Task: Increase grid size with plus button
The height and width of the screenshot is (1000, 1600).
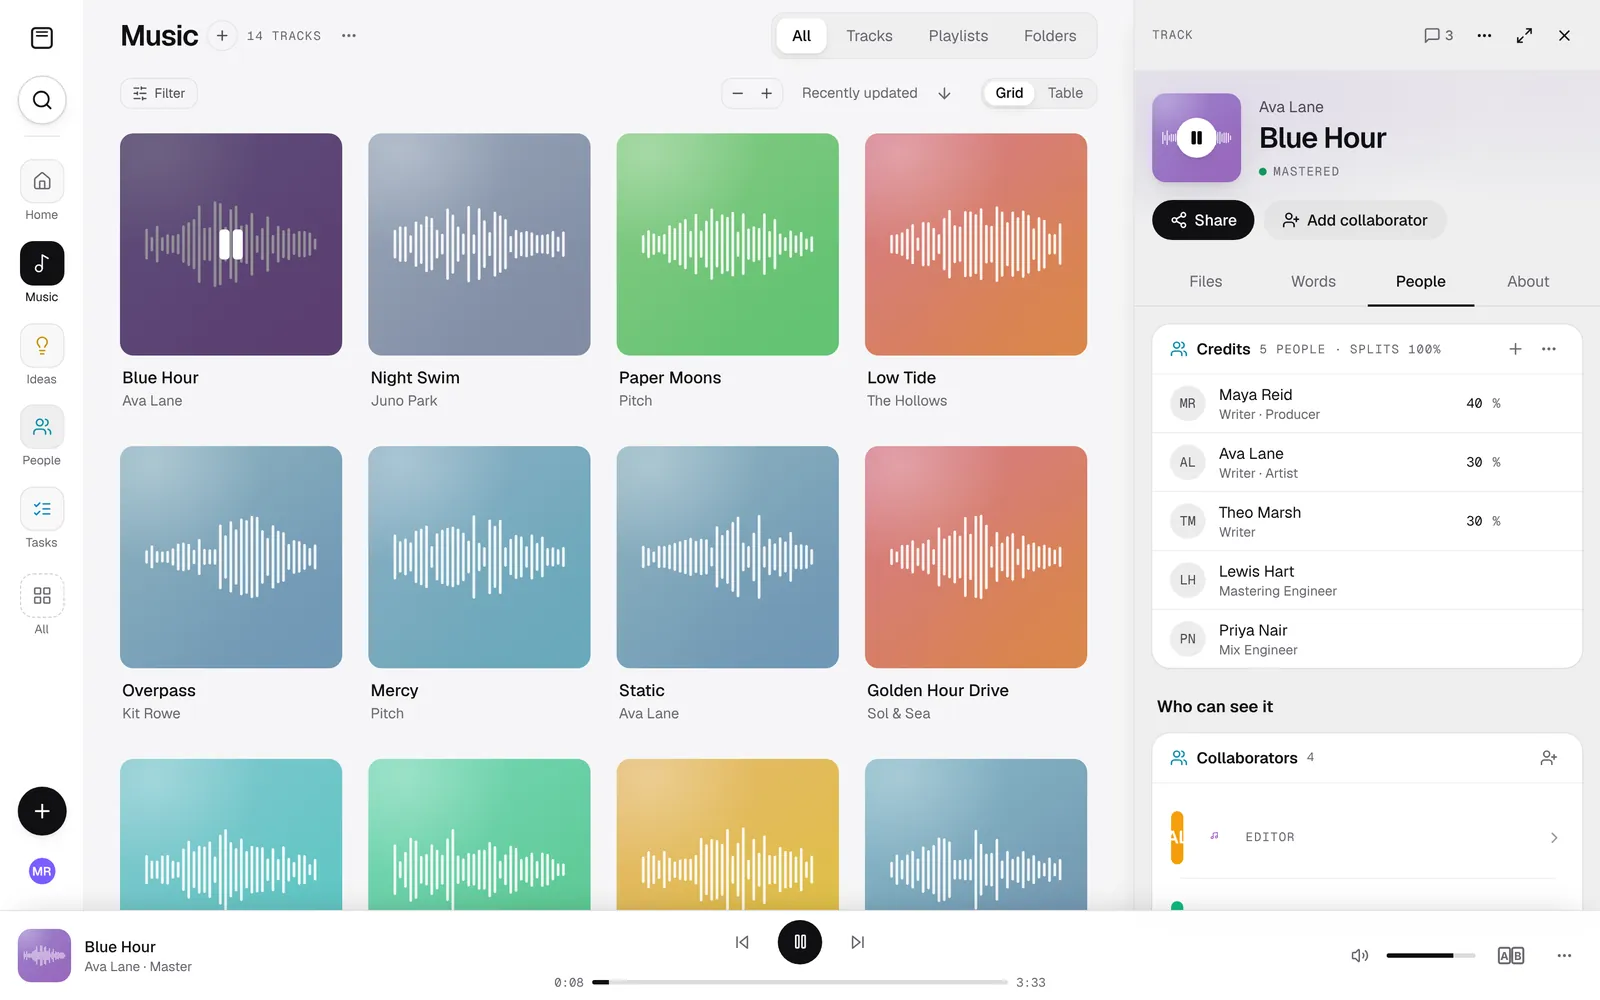Action: 767,93
